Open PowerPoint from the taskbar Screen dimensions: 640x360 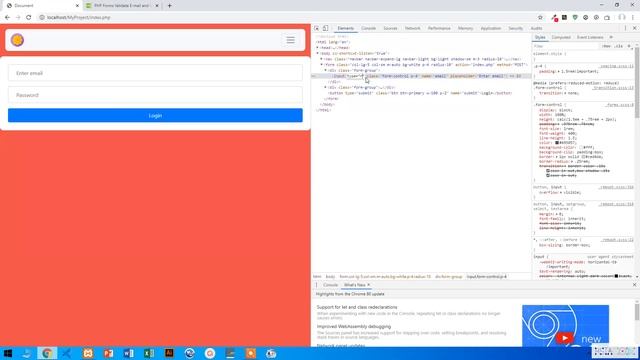pyautogui.click(x=108, y=353)
